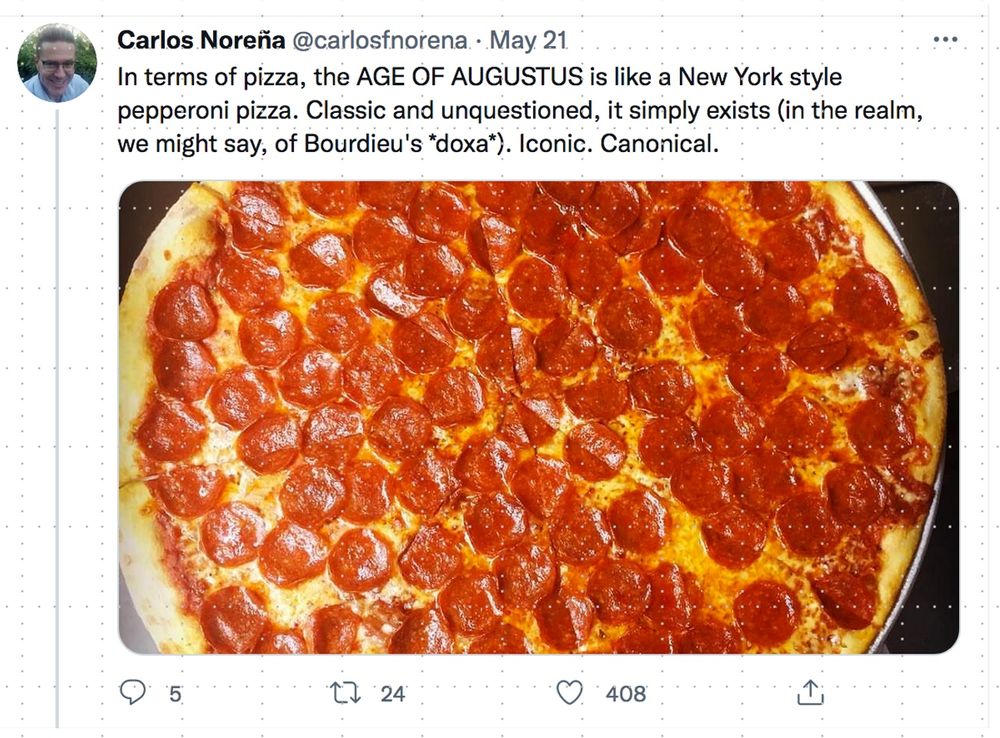Retweet the pizza tweet using the arrows icon

345,691
